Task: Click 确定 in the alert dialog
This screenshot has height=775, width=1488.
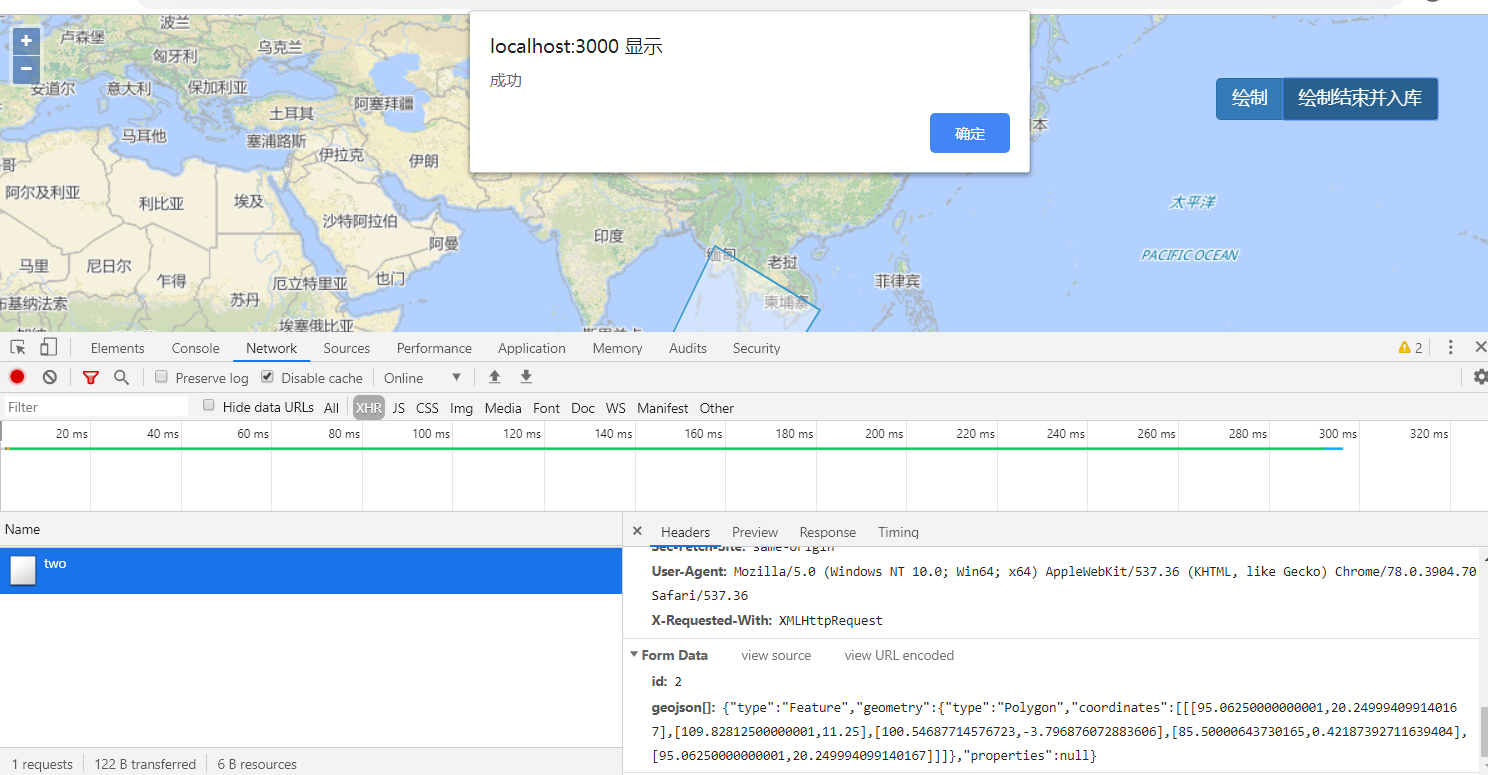Action: (x=970, y=133)
